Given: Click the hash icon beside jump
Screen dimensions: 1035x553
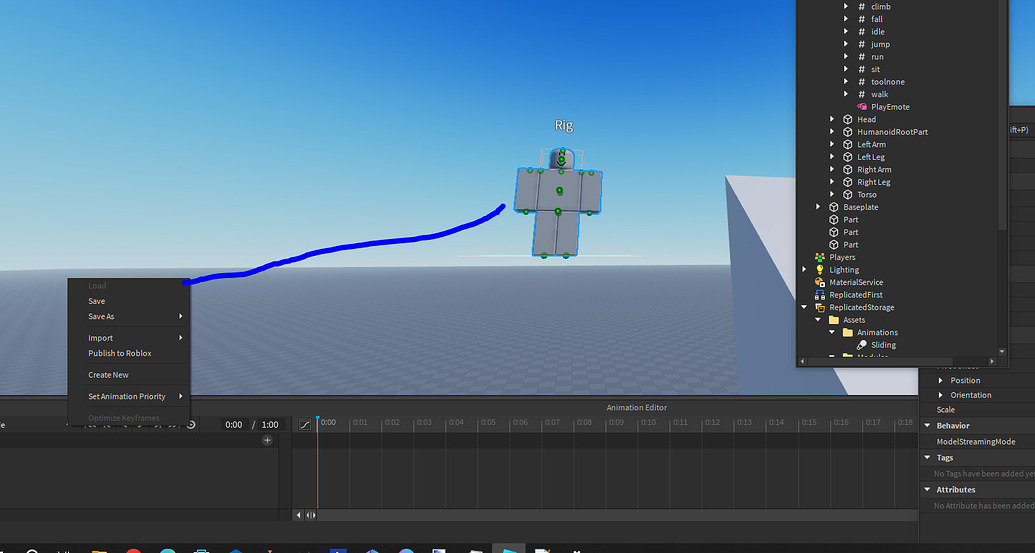Looking at the screenshot, I should pos(861,44).
